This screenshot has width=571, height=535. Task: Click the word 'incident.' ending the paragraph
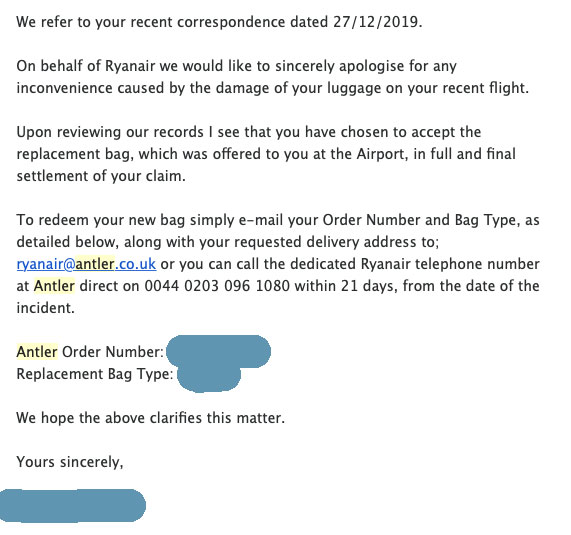[x=46, y=308]
